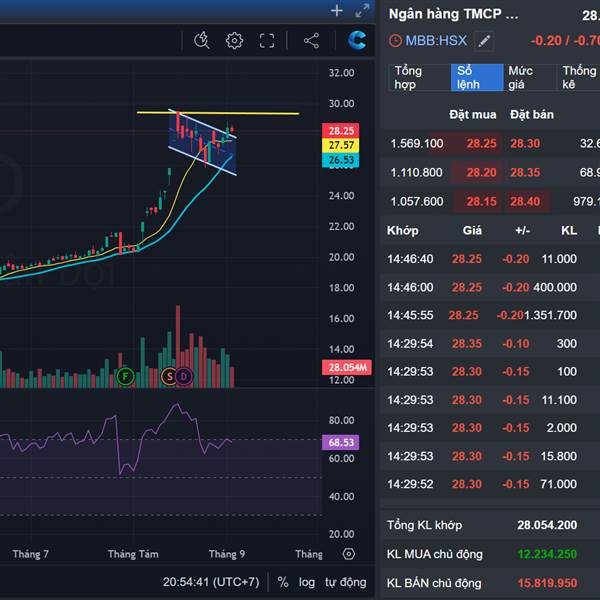Select the blue parallel channel drawing
This screenshot has height=600, width=600.
tap(203, 142)
